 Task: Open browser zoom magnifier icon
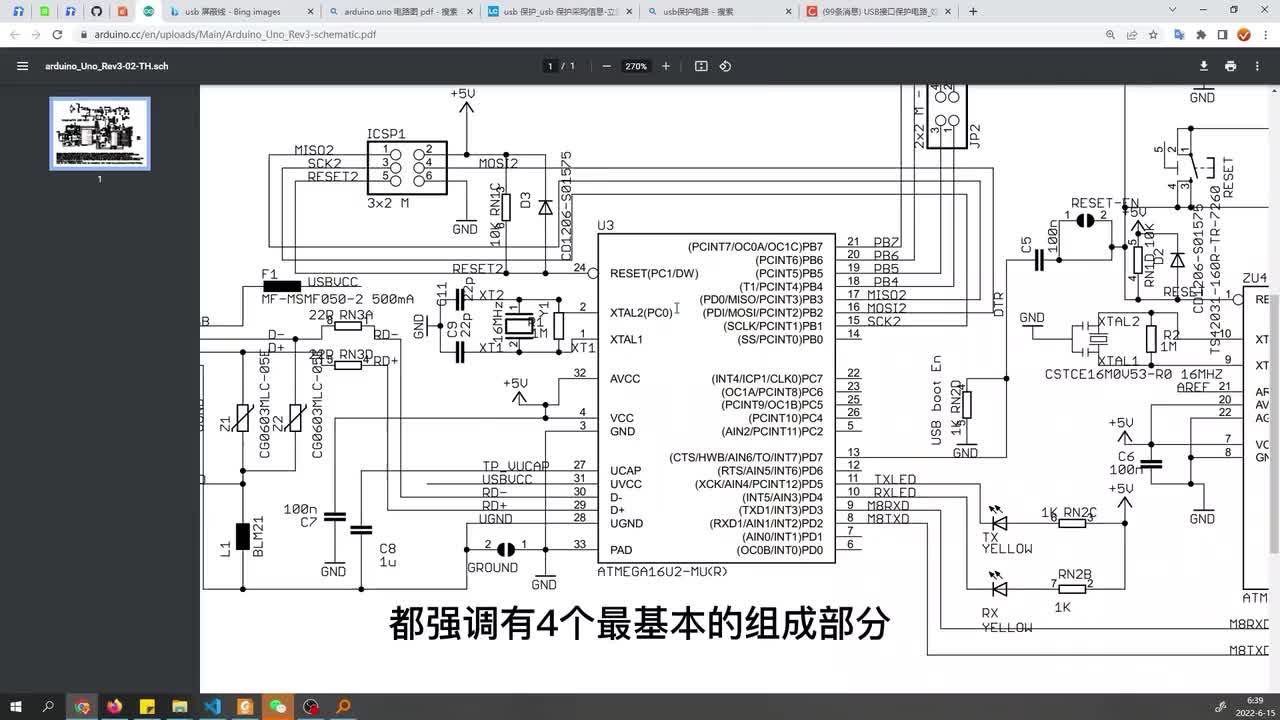point(1110,34)
